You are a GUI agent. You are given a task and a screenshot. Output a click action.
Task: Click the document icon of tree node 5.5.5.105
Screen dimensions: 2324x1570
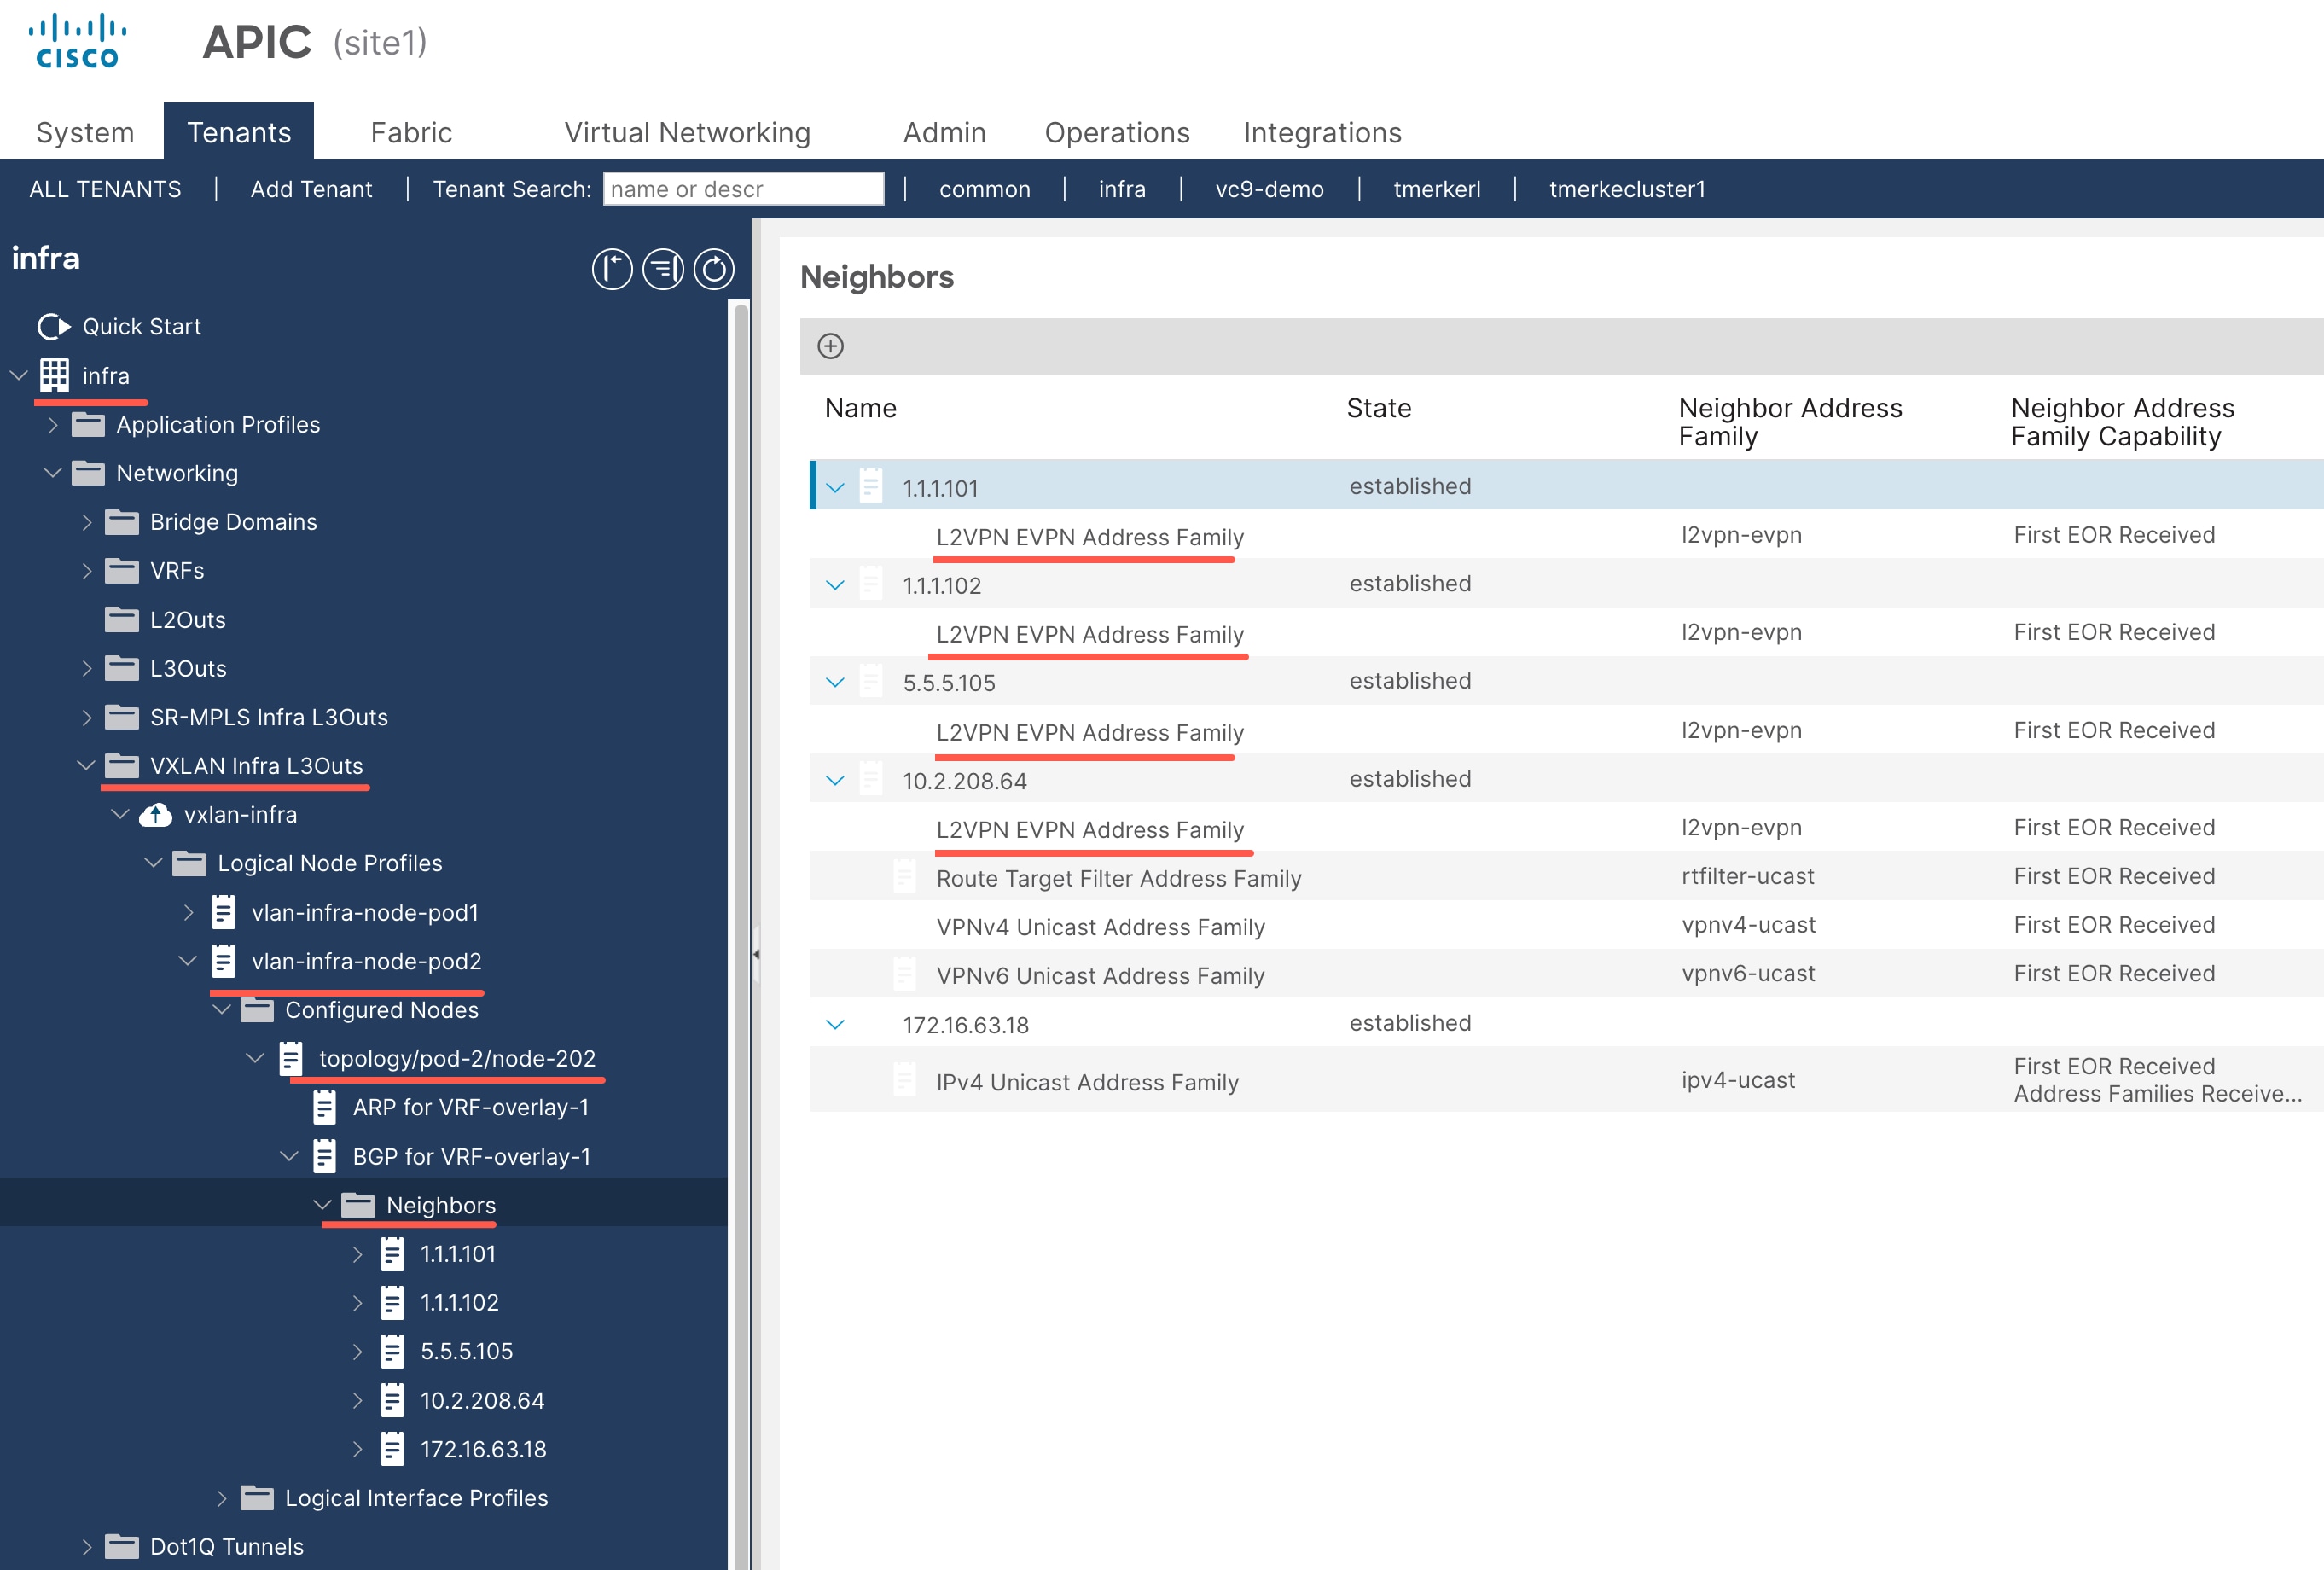click(392, 1352)
